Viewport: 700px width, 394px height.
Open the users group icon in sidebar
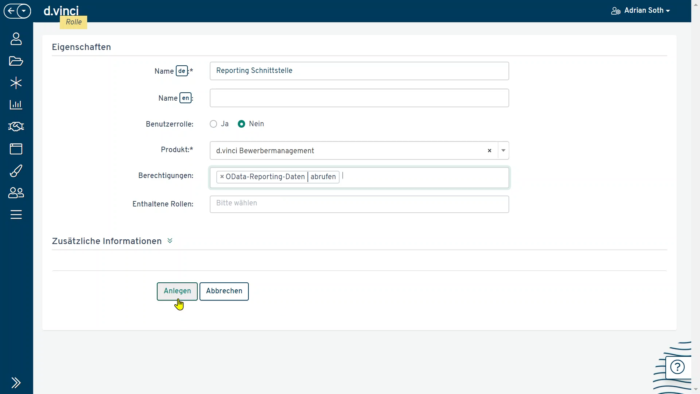16,193
